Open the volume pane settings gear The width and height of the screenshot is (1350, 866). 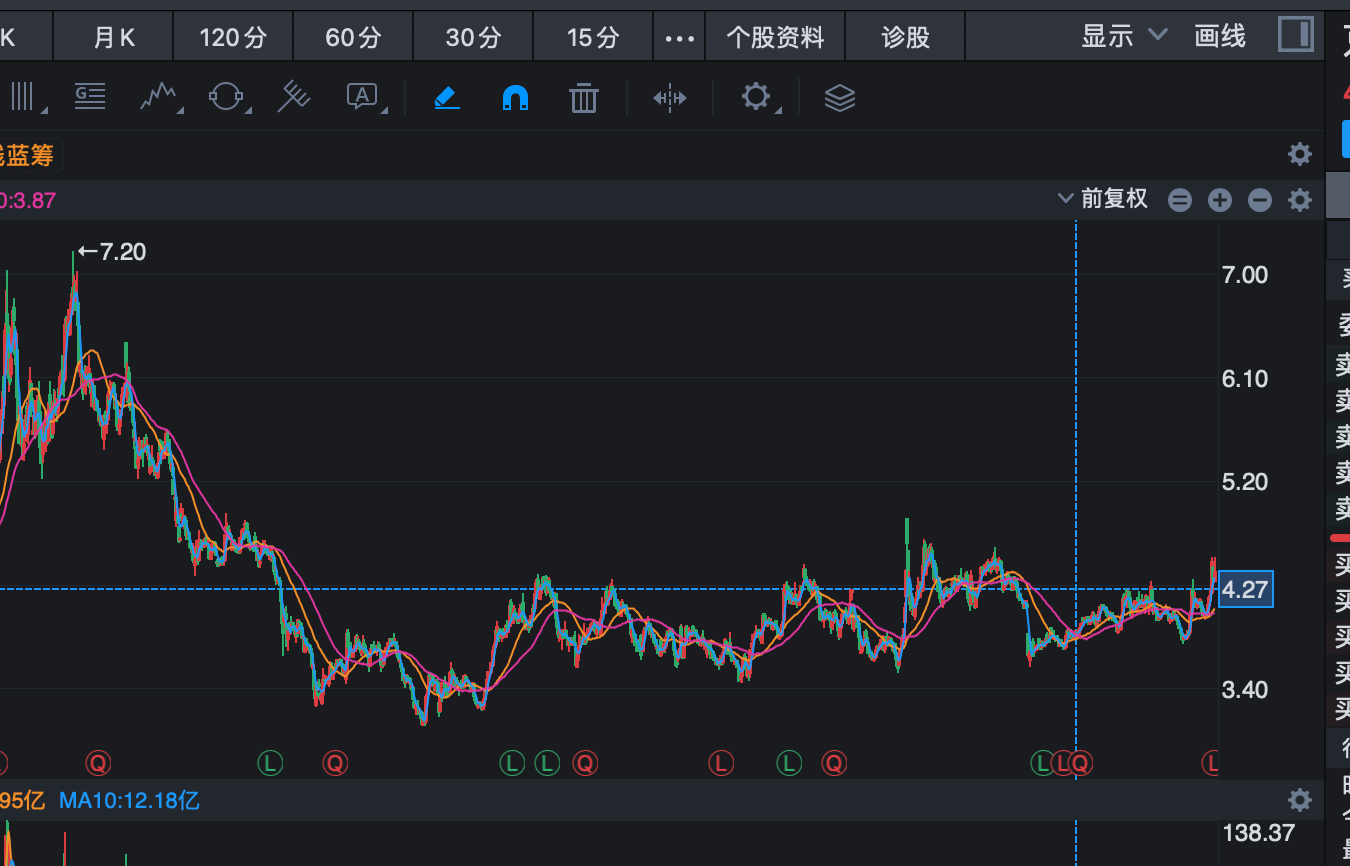pyautogui.click(x=1299, y=800)
